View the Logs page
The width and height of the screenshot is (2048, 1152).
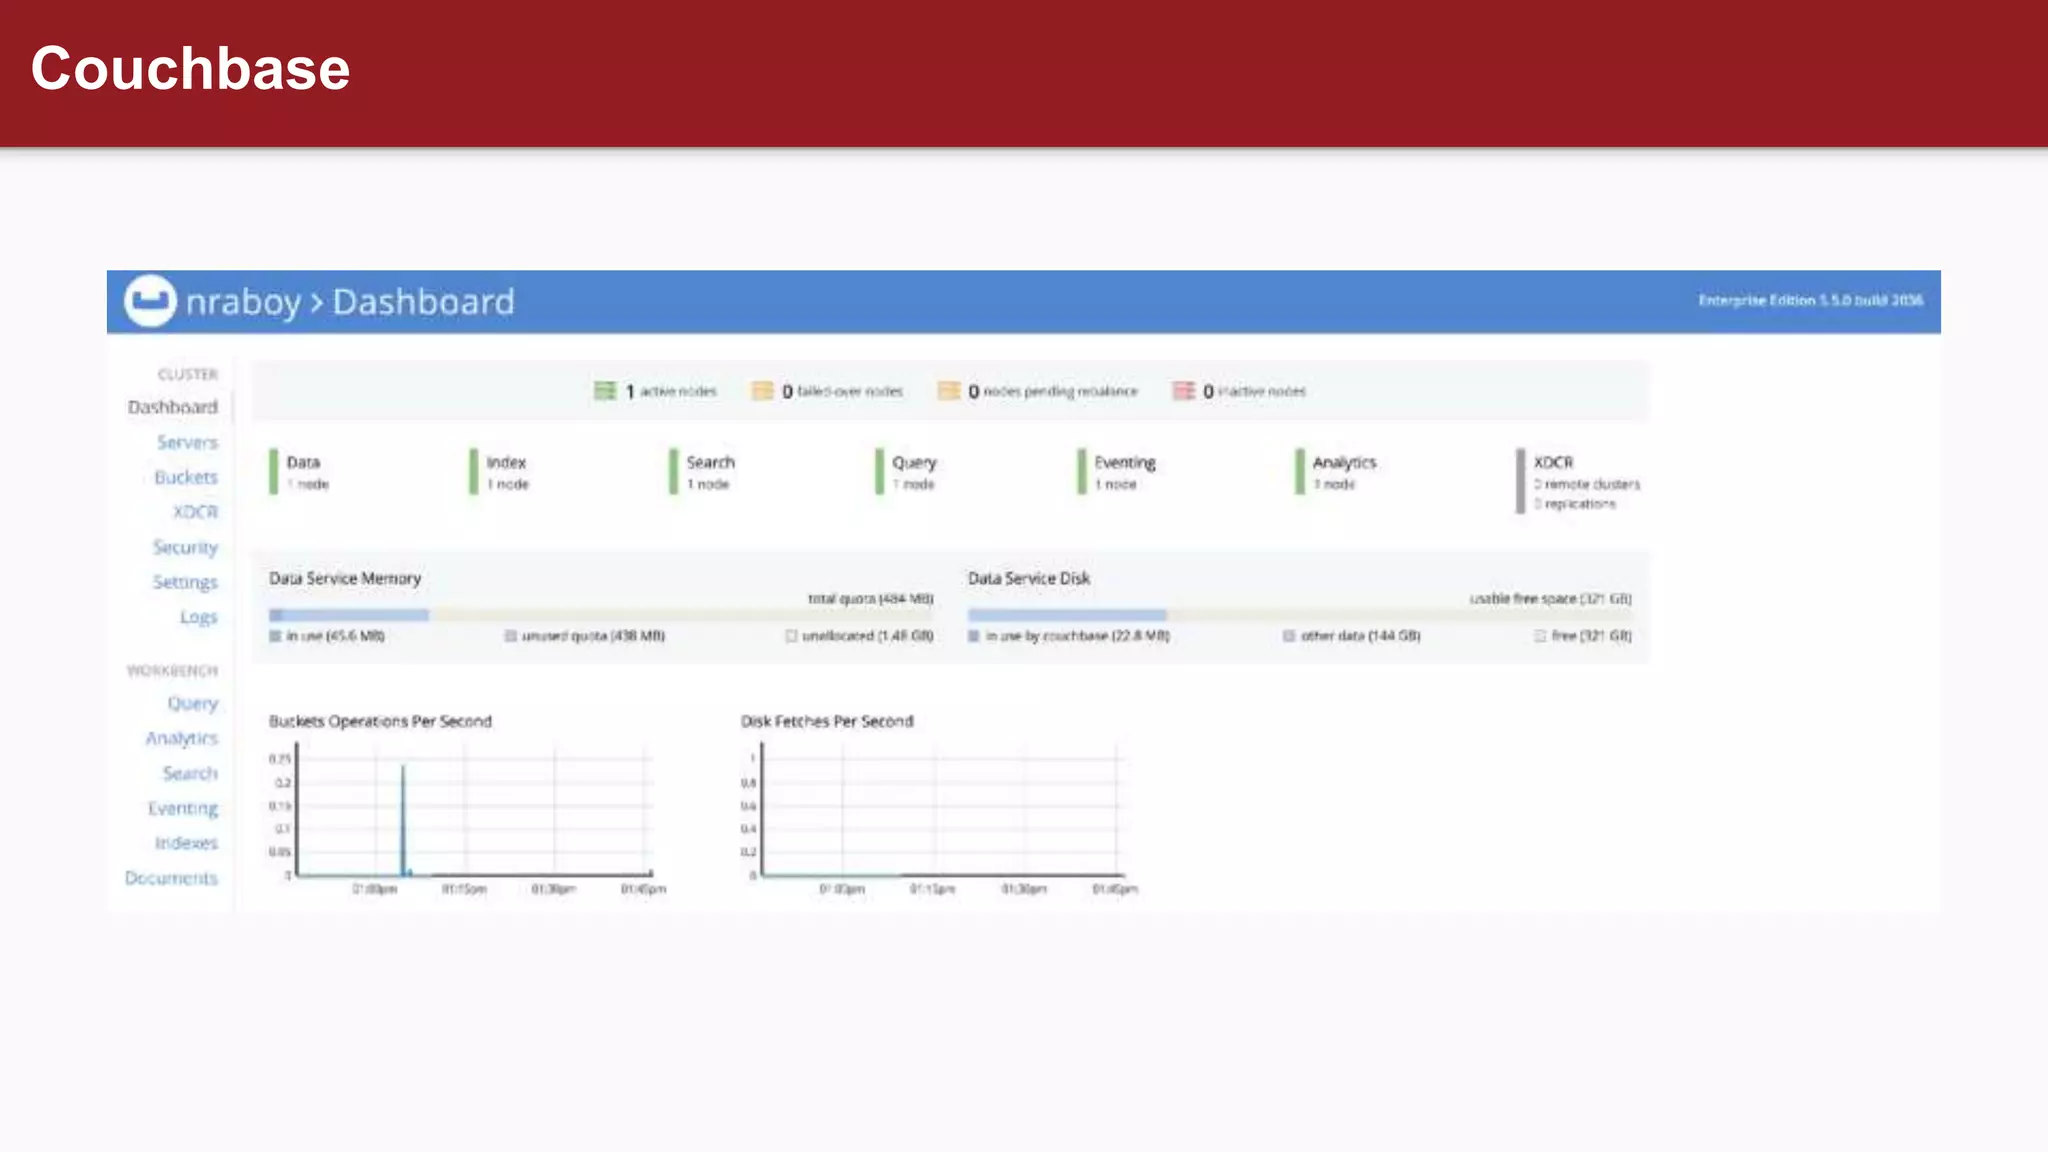(198, 617)
